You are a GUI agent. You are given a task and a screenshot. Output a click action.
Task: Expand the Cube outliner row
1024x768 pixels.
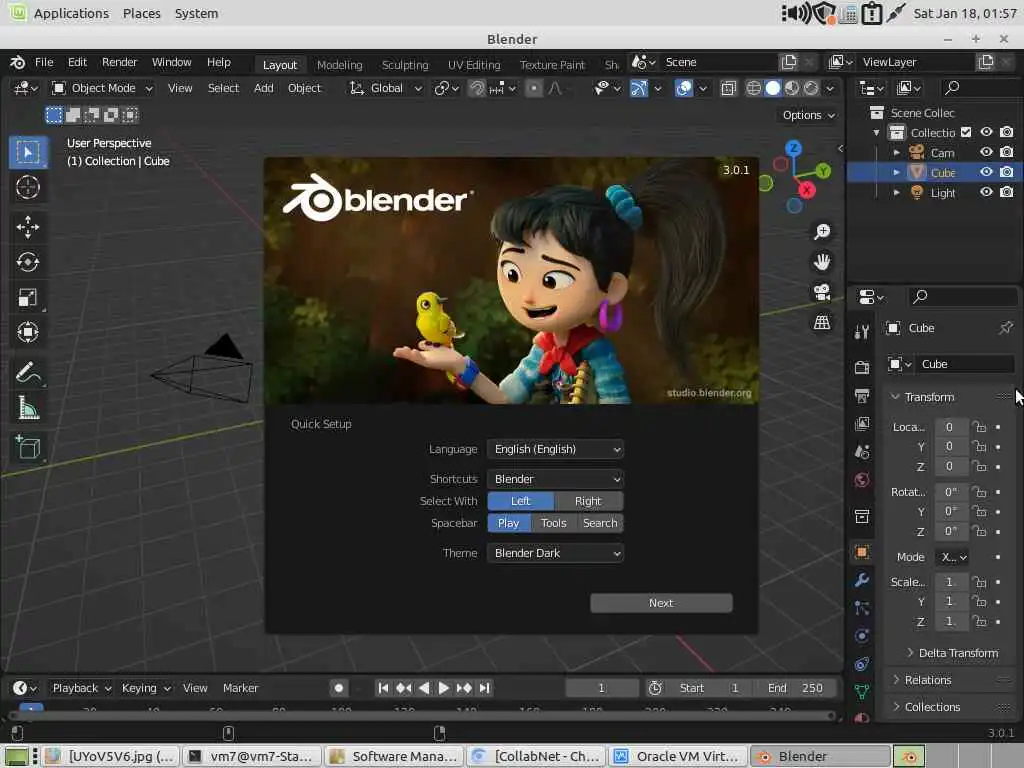pos(897,172)
